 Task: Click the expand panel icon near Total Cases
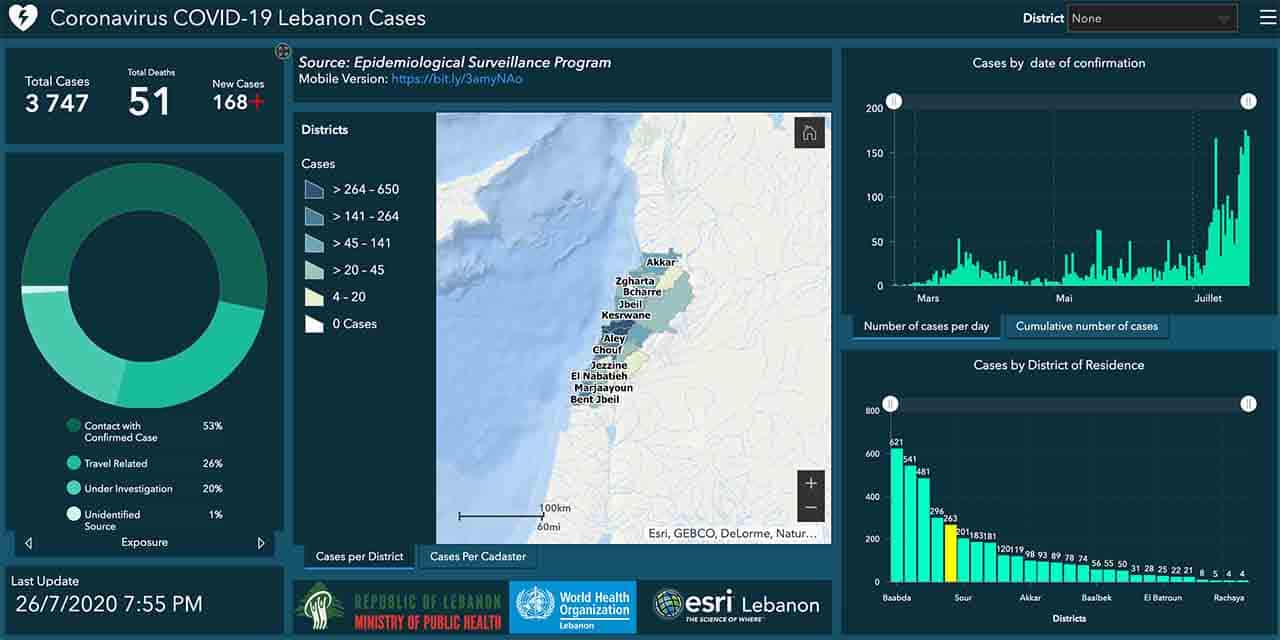[283, 51]
